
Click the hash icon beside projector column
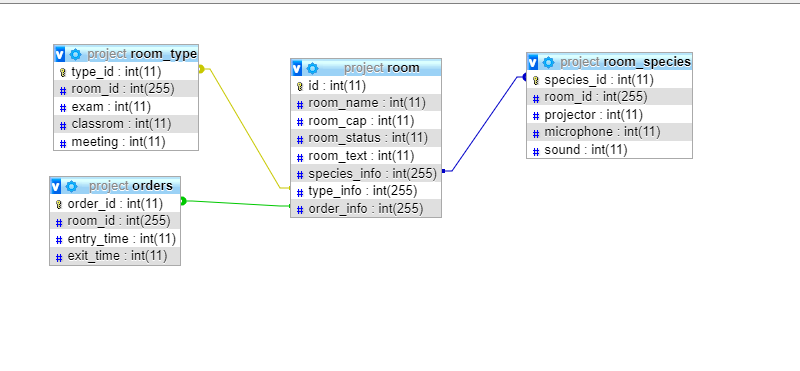coord(536,115)
